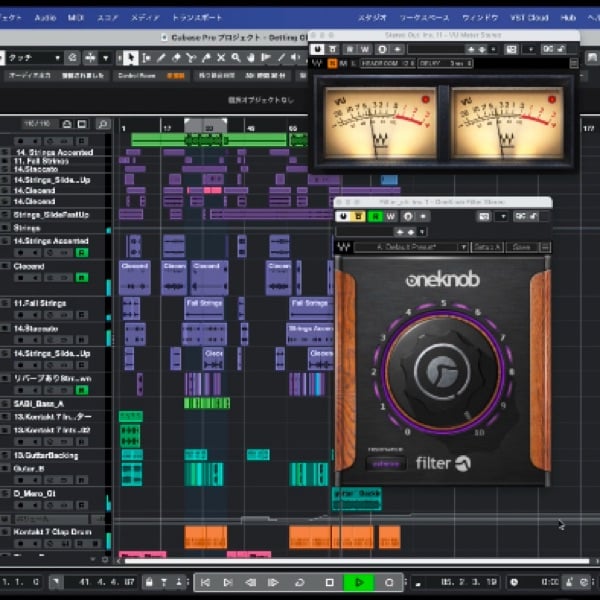This screenshot has width=600, height=600.
Task: Toggle the VU Meter plugin power button
Action: tap(318, 47)
